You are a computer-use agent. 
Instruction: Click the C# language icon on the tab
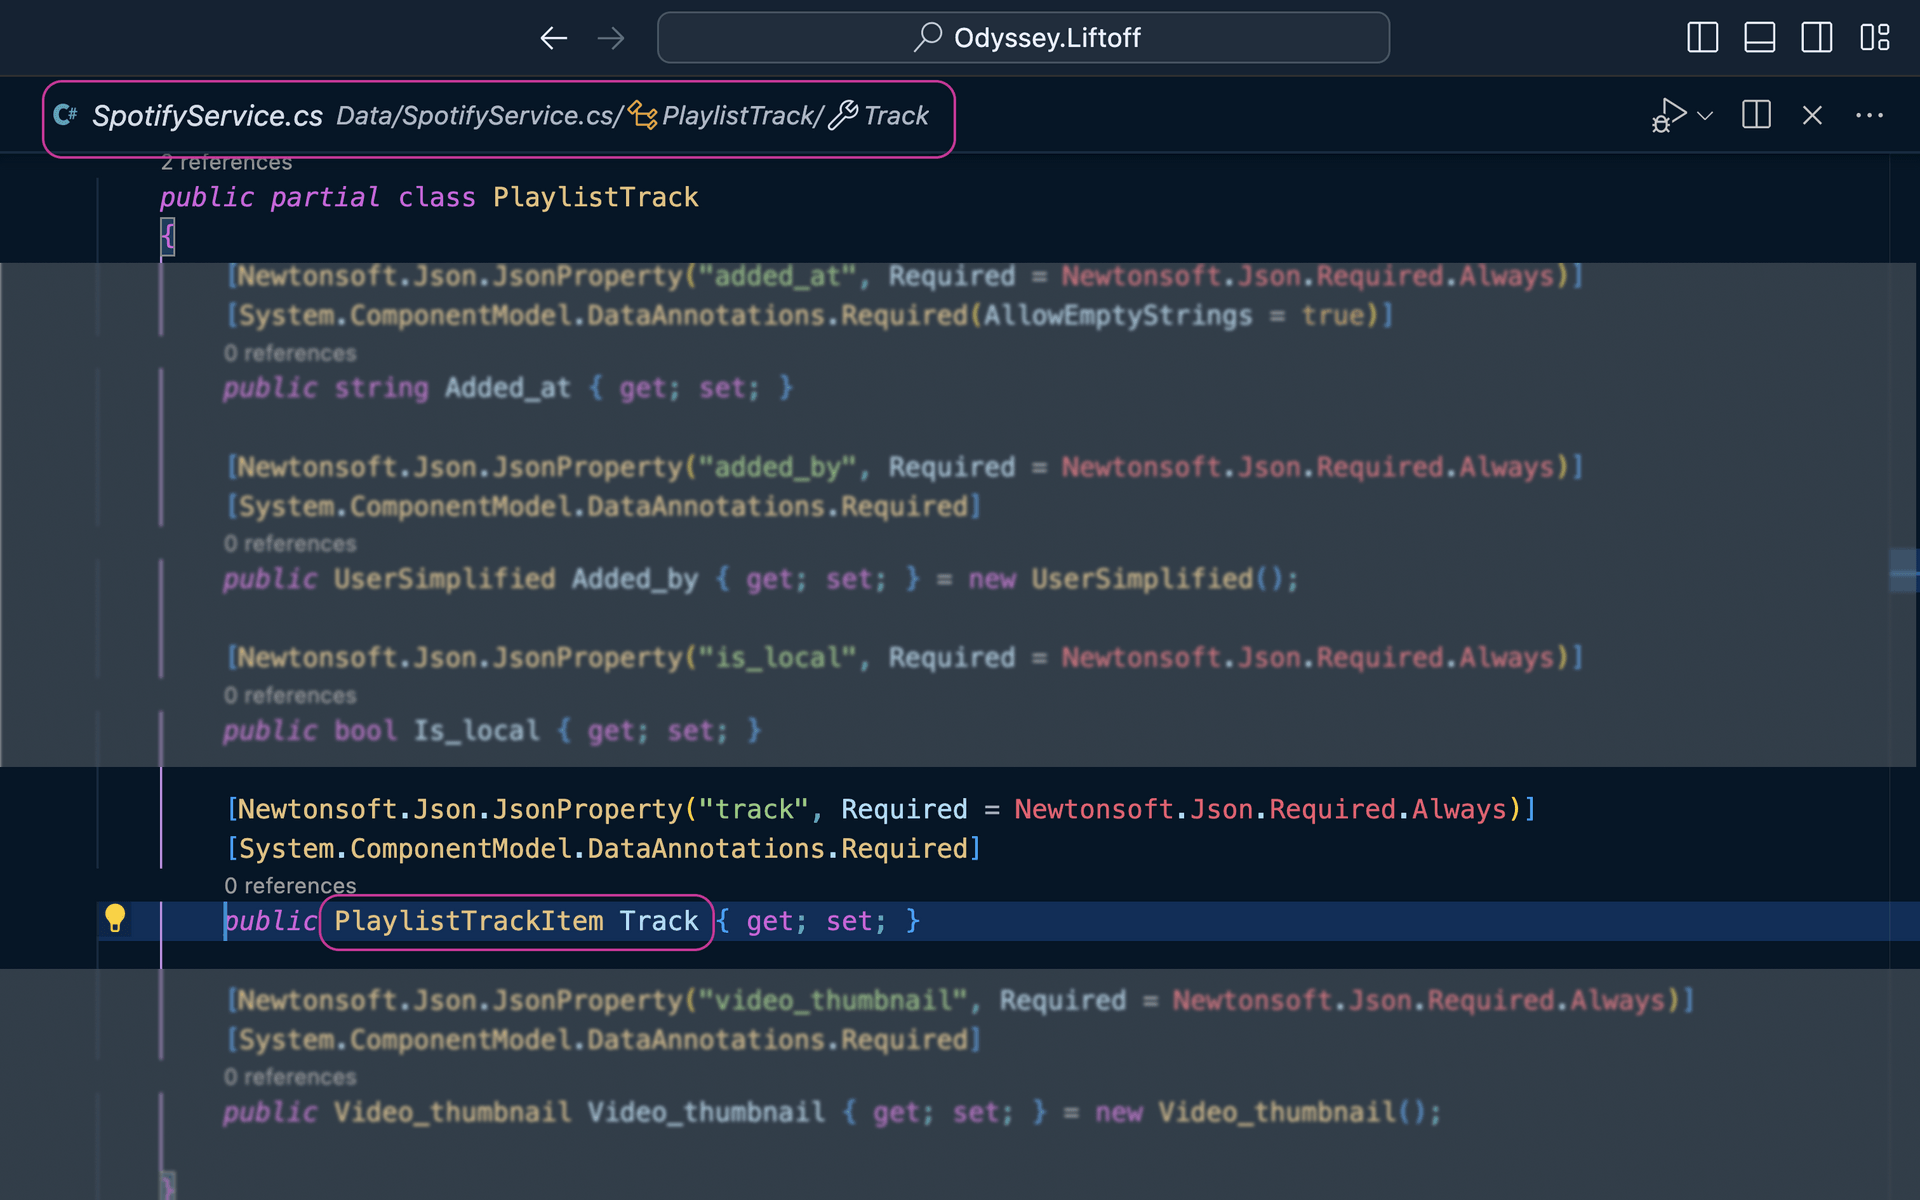65,115
